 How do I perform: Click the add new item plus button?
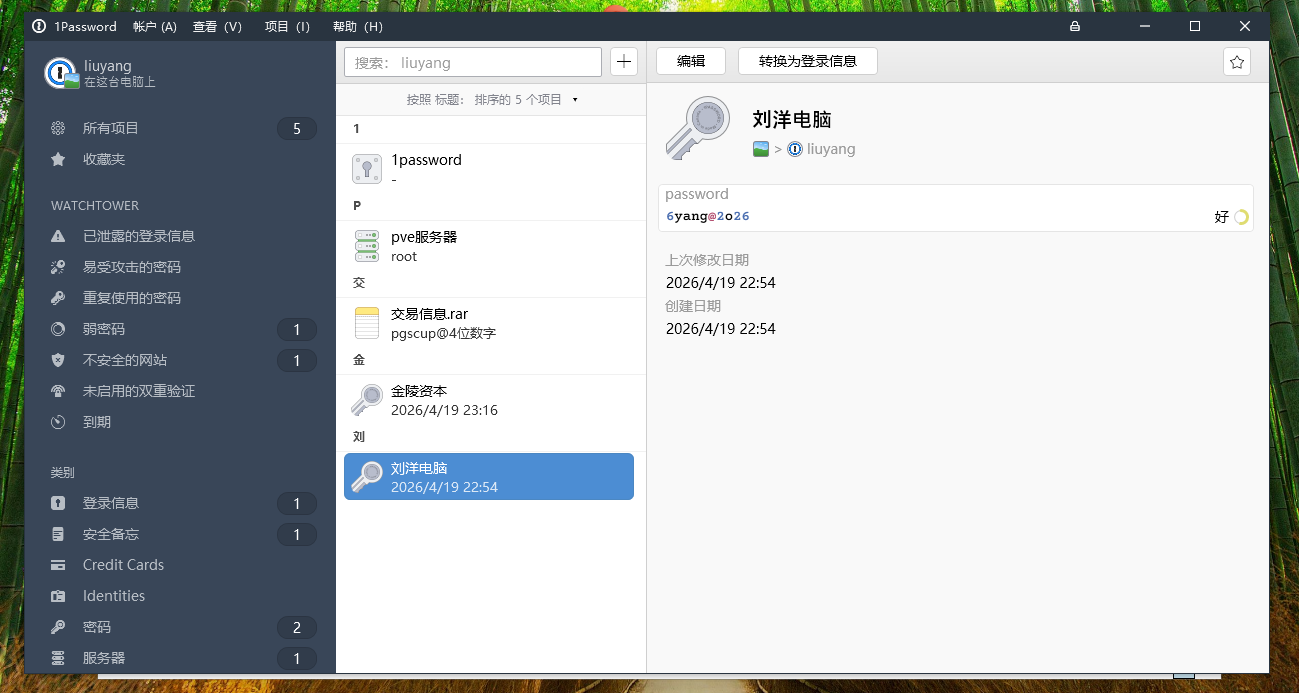tap(624, 62)
